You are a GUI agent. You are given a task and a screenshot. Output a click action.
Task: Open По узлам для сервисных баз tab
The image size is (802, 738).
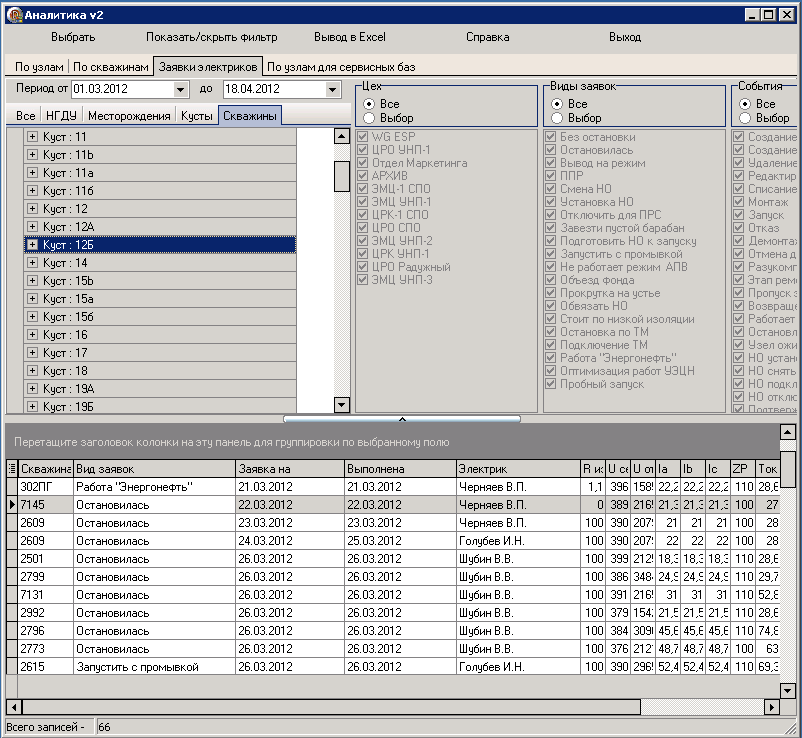341,67
